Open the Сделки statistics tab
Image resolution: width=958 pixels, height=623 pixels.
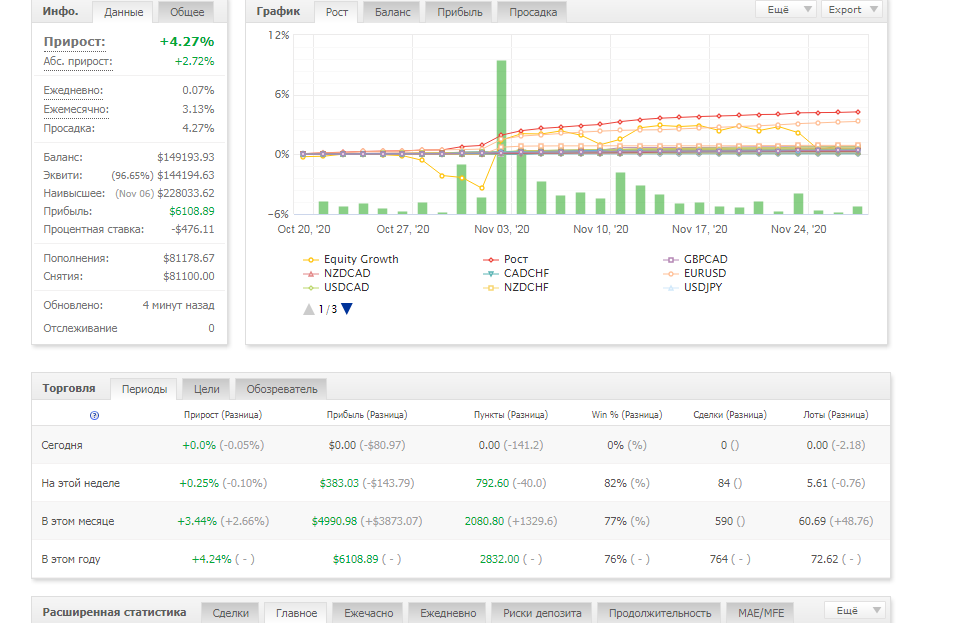pos(230,613)
